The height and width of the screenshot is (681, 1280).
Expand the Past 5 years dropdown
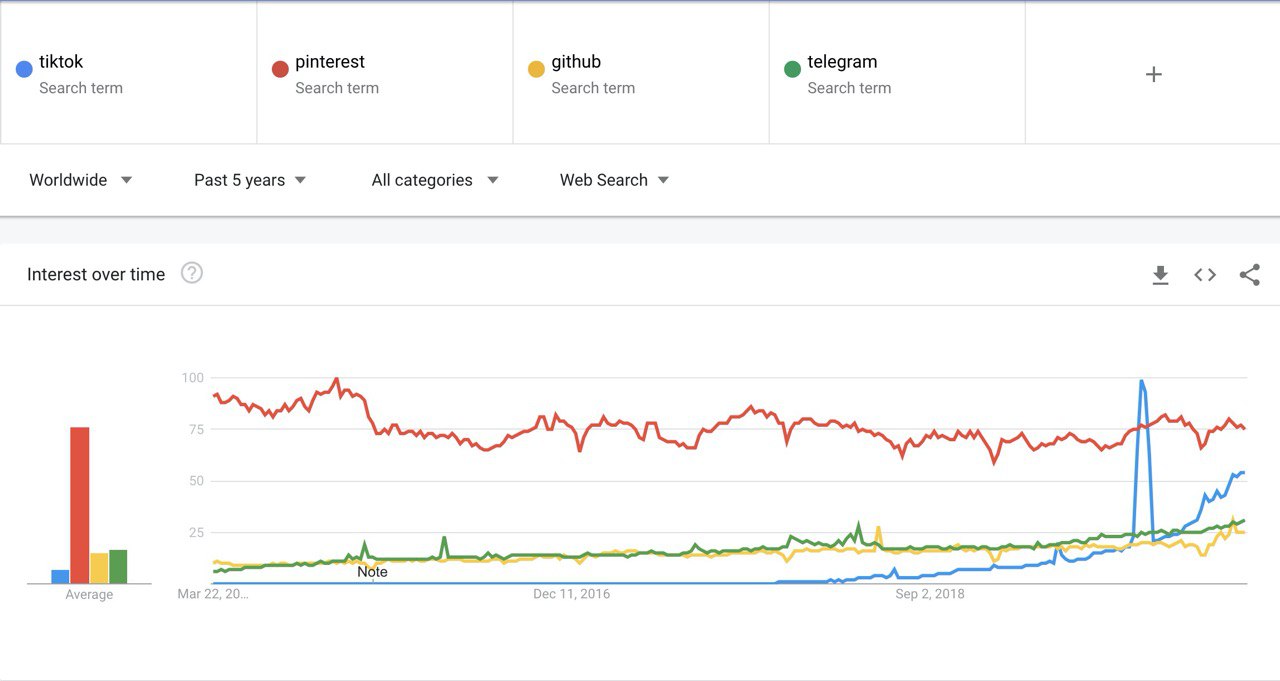point(250,180)
